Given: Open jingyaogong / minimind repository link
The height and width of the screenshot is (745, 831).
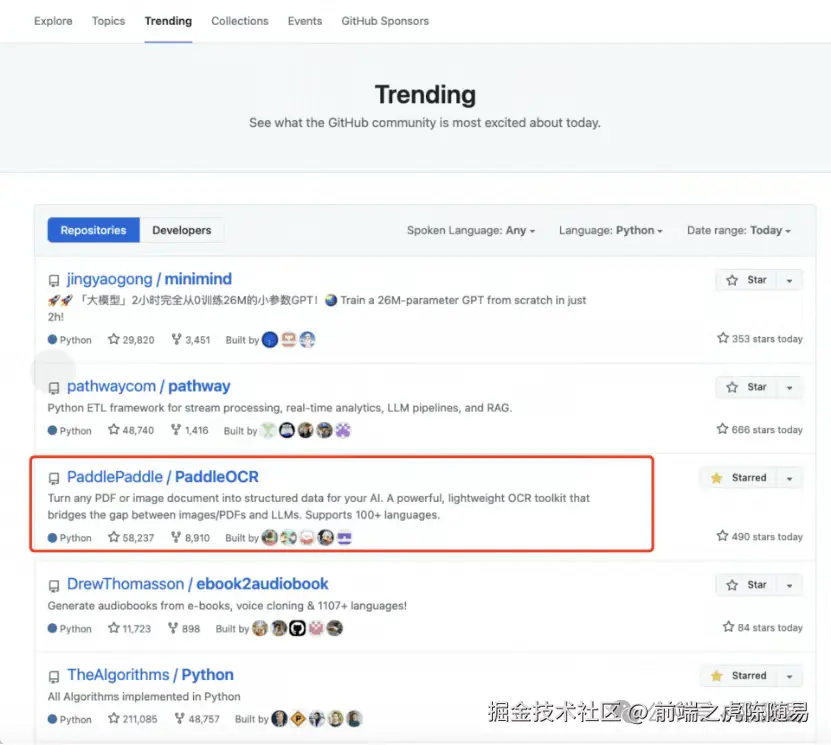Looking at the screenshot, I should click(149, 279).
